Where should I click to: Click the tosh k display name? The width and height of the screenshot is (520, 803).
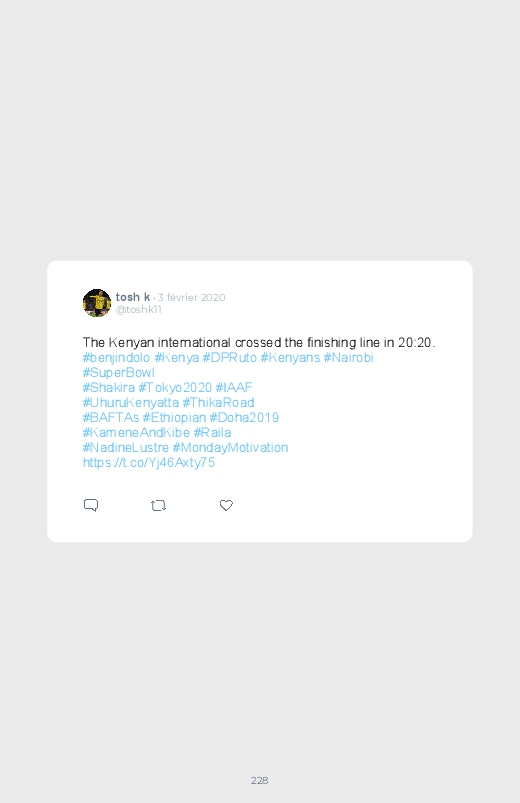[133, 297]
